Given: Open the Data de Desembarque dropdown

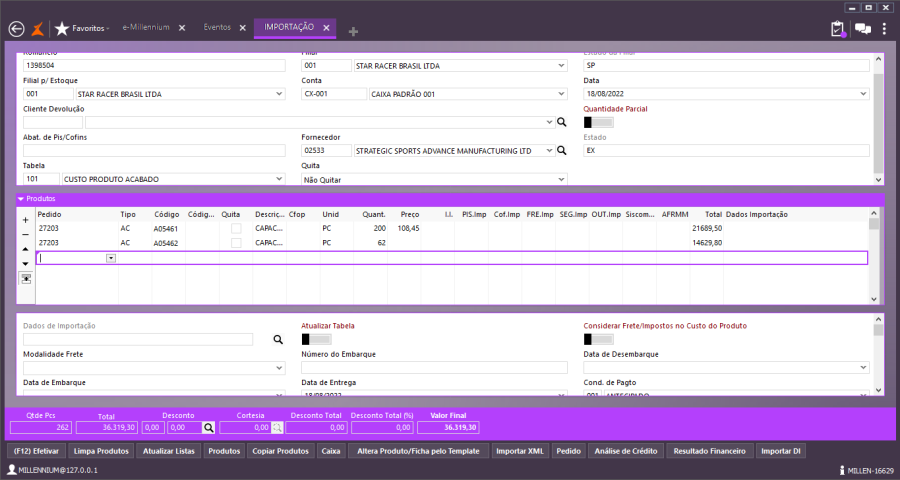Looking at the screenshot, I should [x=864, y=368].
